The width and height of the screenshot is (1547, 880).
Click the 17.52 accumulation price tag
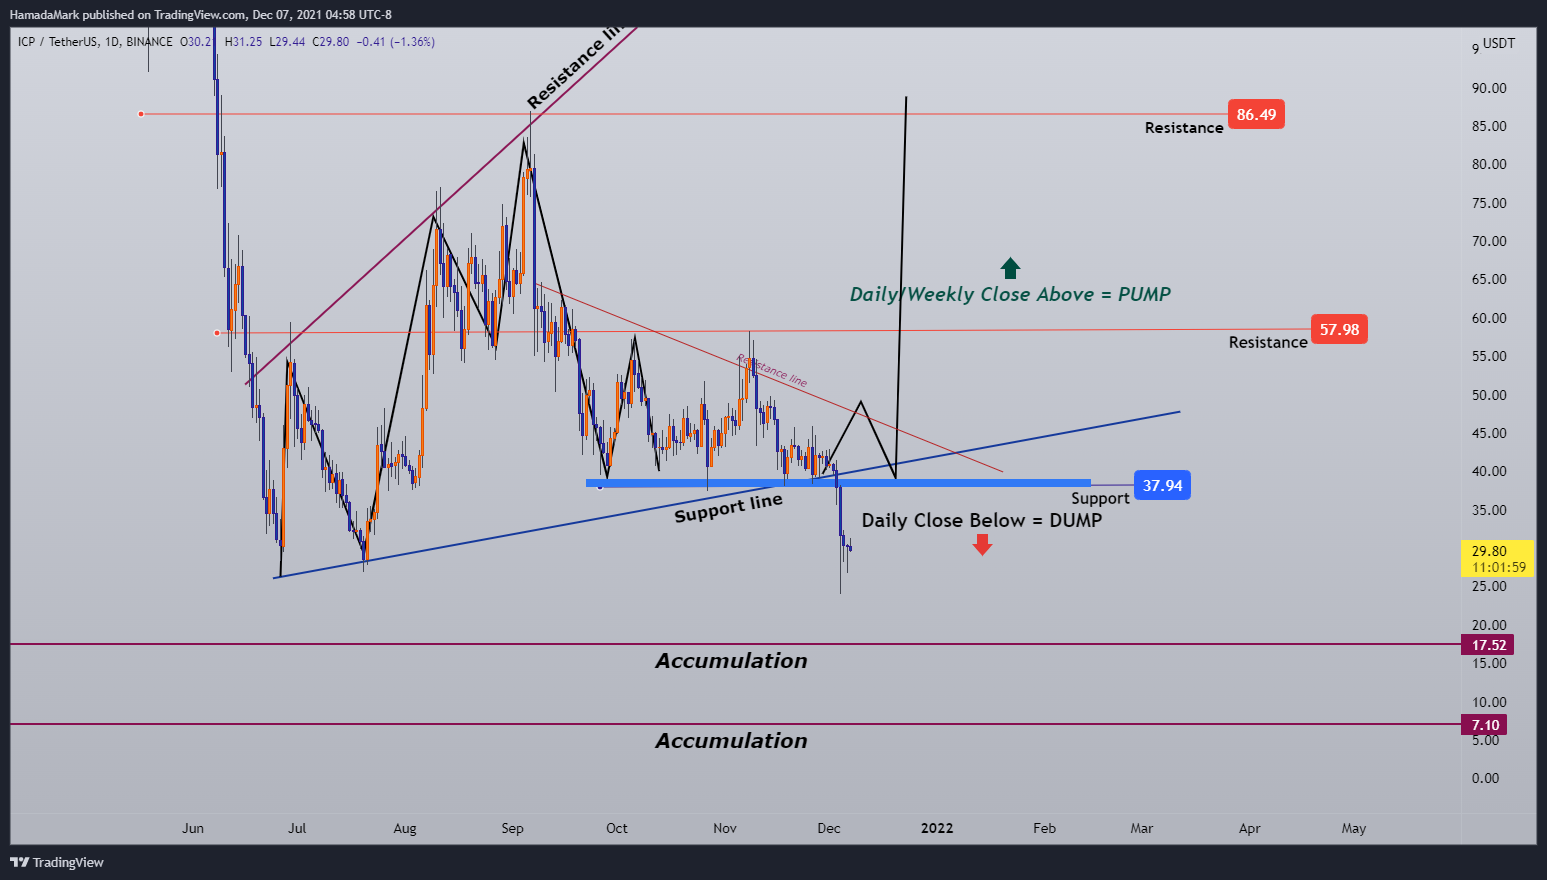click(x=1487, y=645)
